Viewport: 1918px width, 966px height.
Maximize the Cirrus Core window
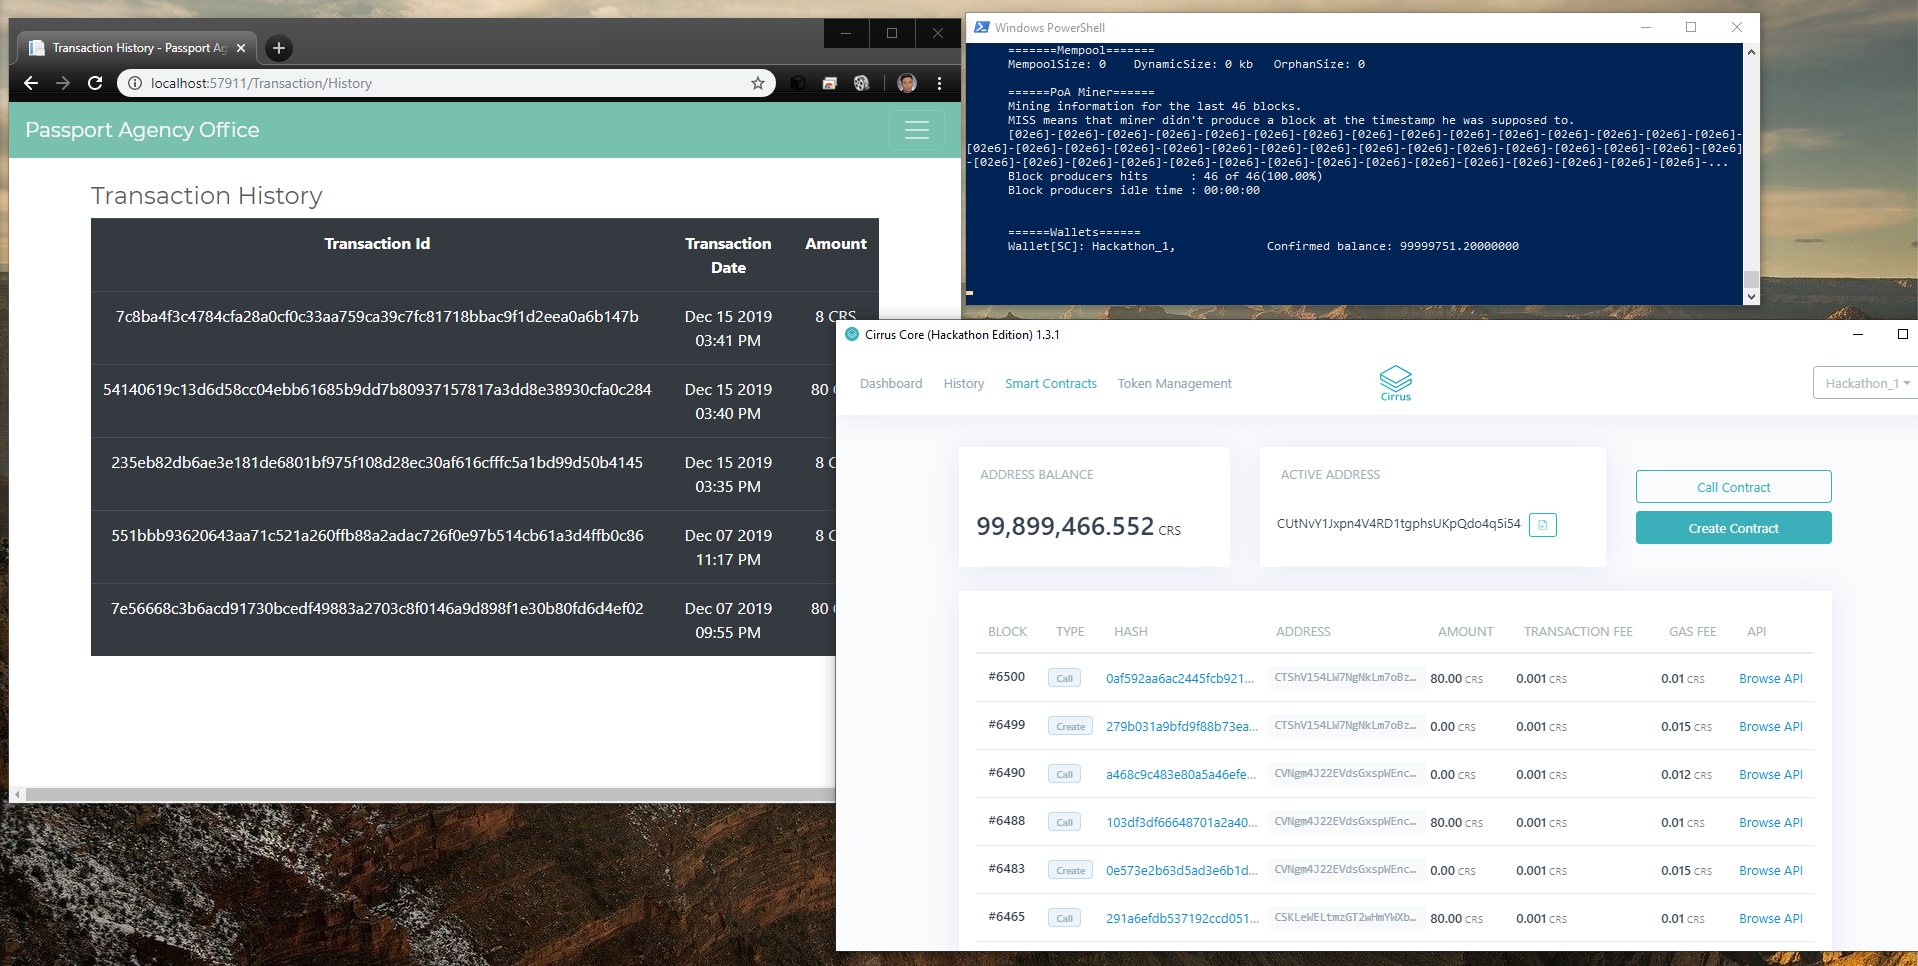click(1902, 334)
